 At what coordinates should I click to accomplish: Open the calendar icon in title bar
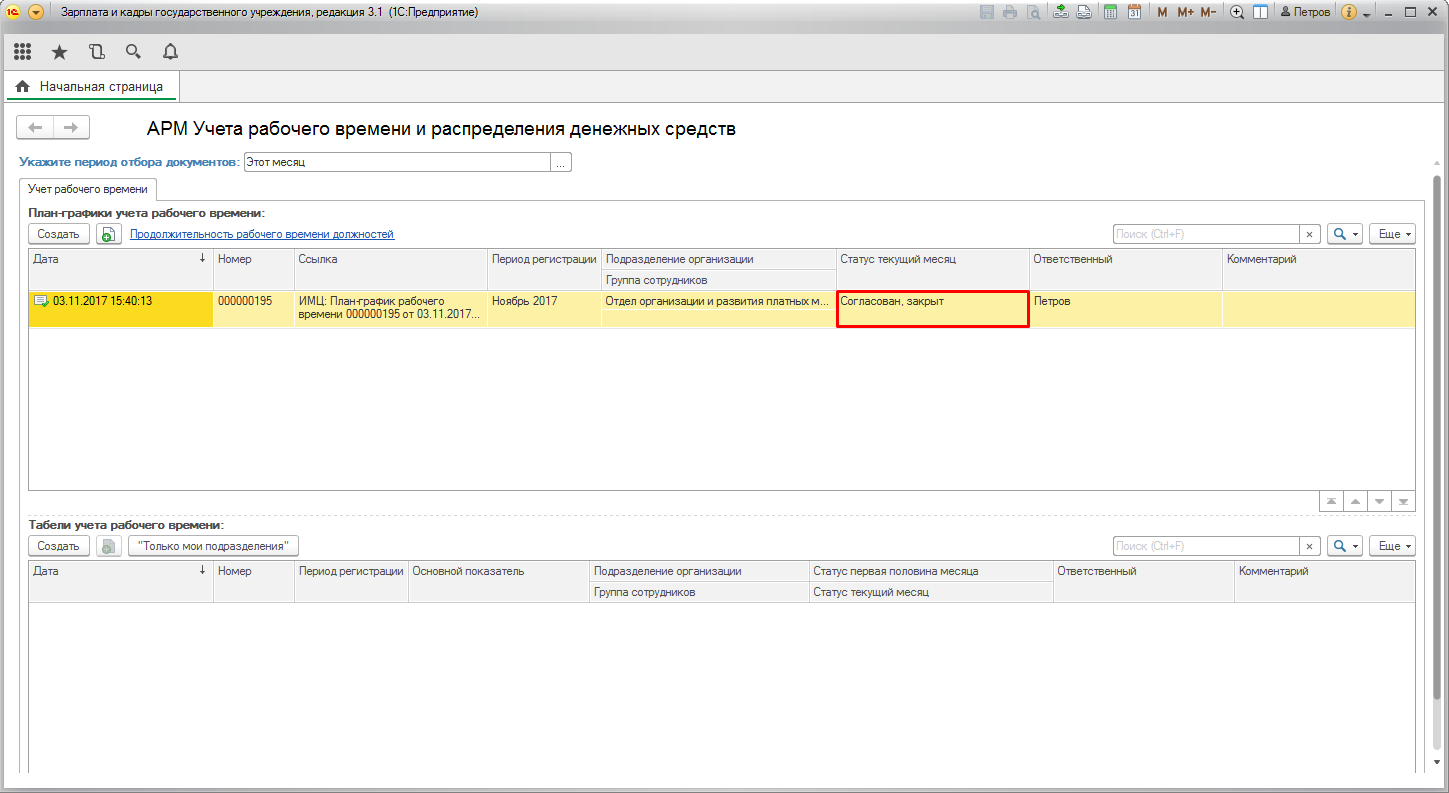[x=1134, y=12]
